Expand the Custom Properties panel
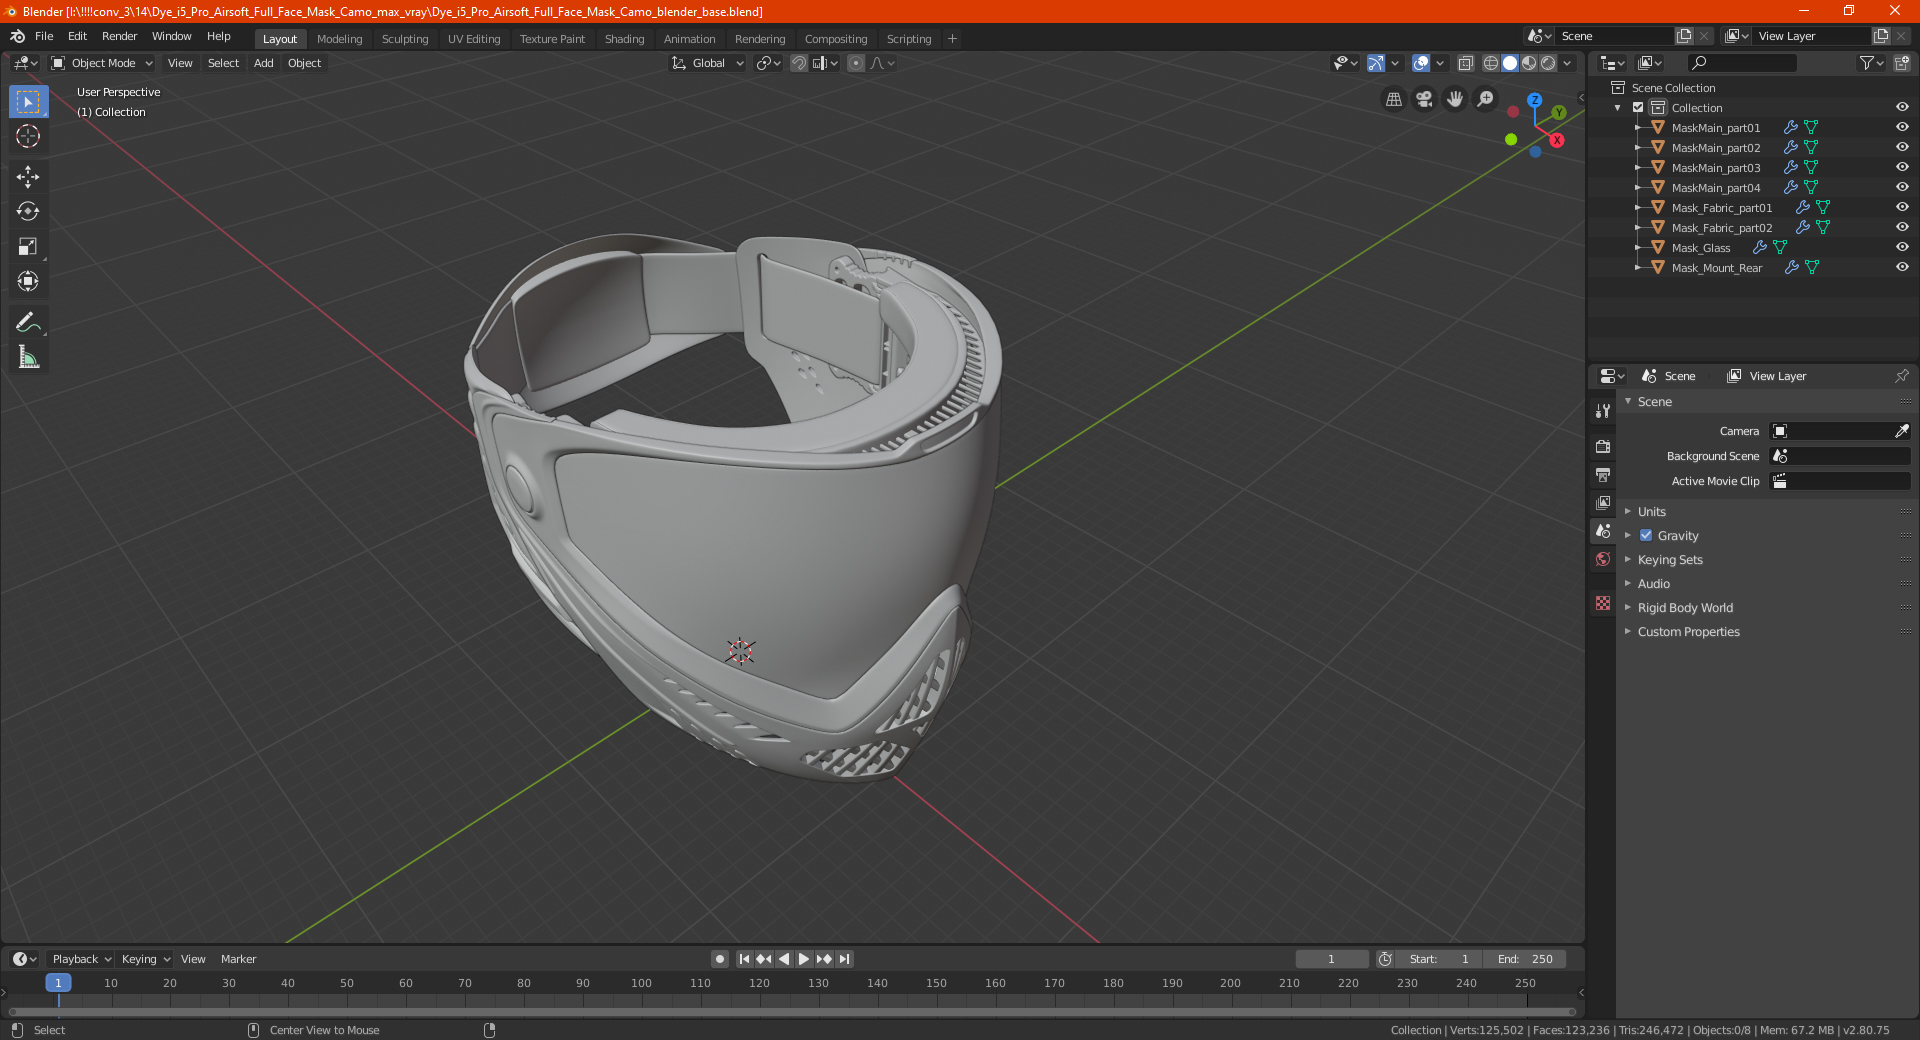The height and width of the screenshot is (1040, 1920). pos(1688,631)
